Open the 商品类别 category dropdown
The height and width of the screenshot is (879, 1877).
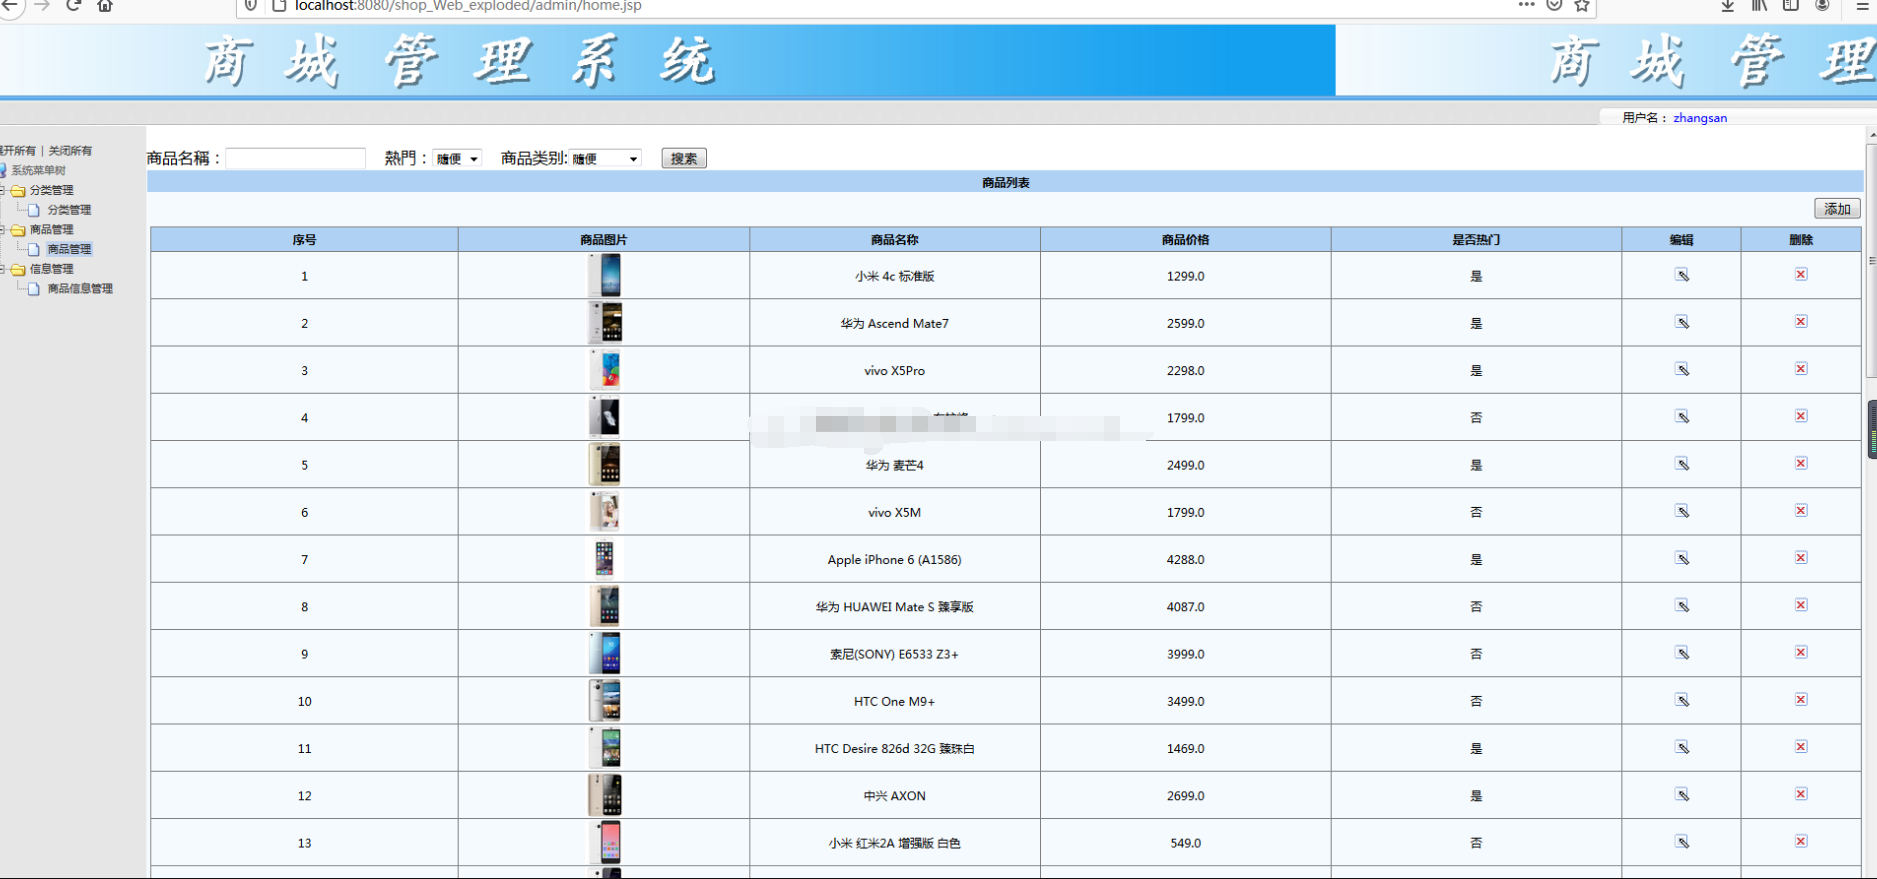click(x=605, y=158)
